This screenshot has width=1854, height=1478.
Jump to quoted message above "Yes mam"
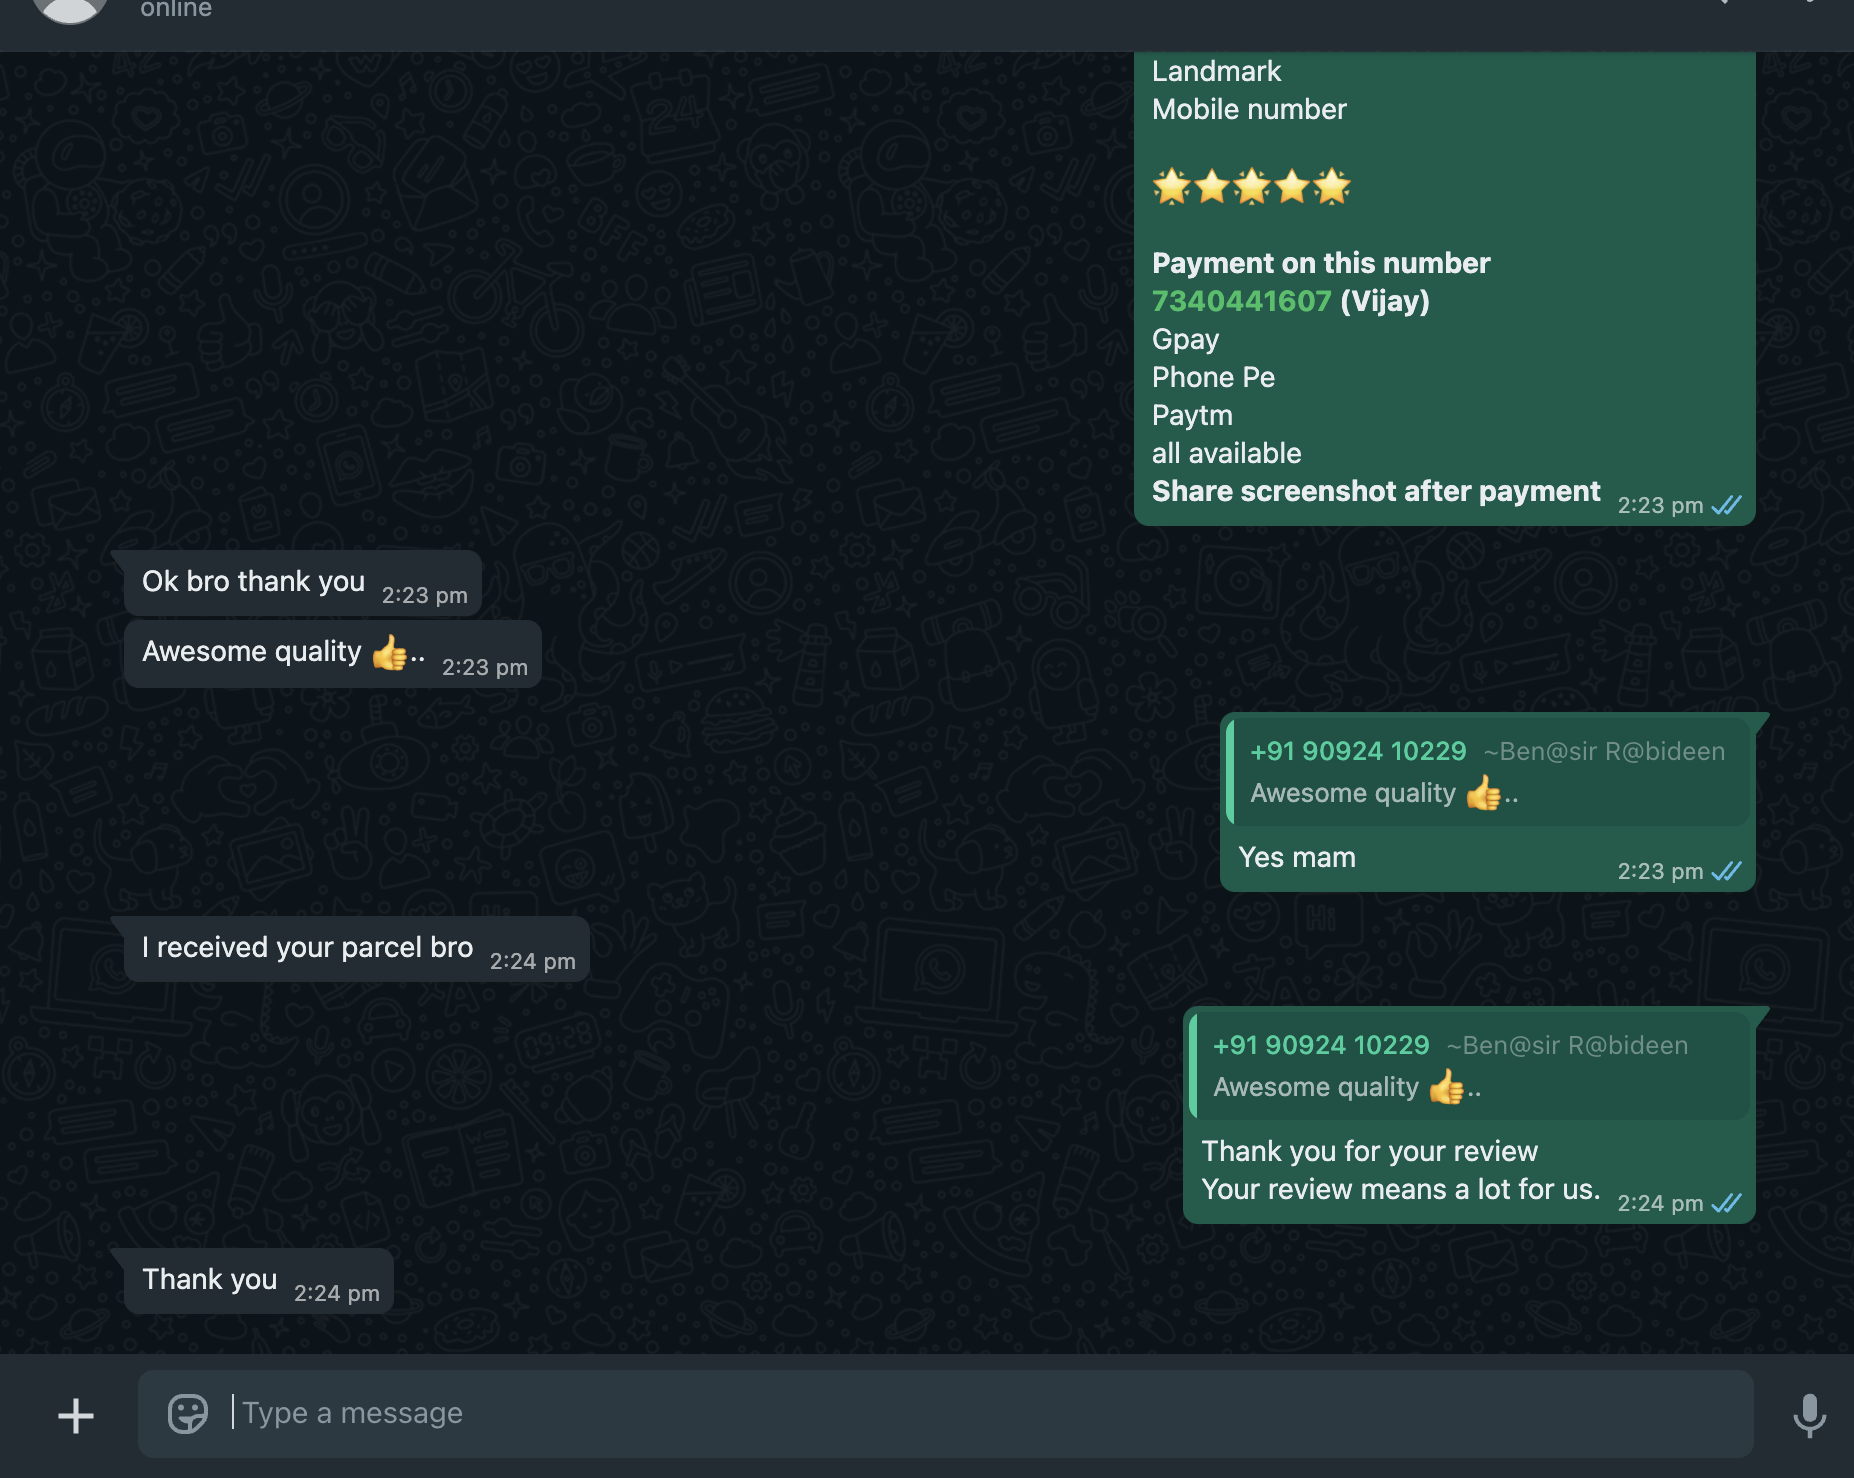[x=1488, y=772]
